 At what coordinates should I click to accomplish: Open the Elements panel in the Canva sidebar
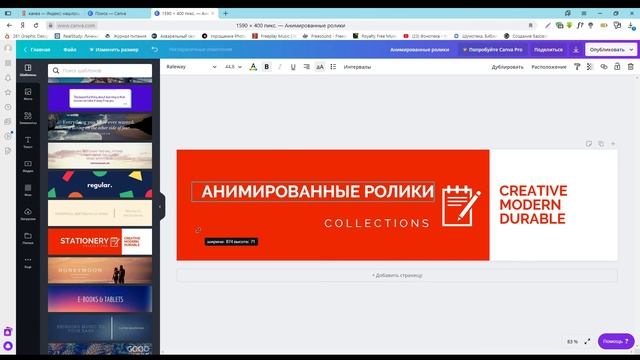coord(28,118)
